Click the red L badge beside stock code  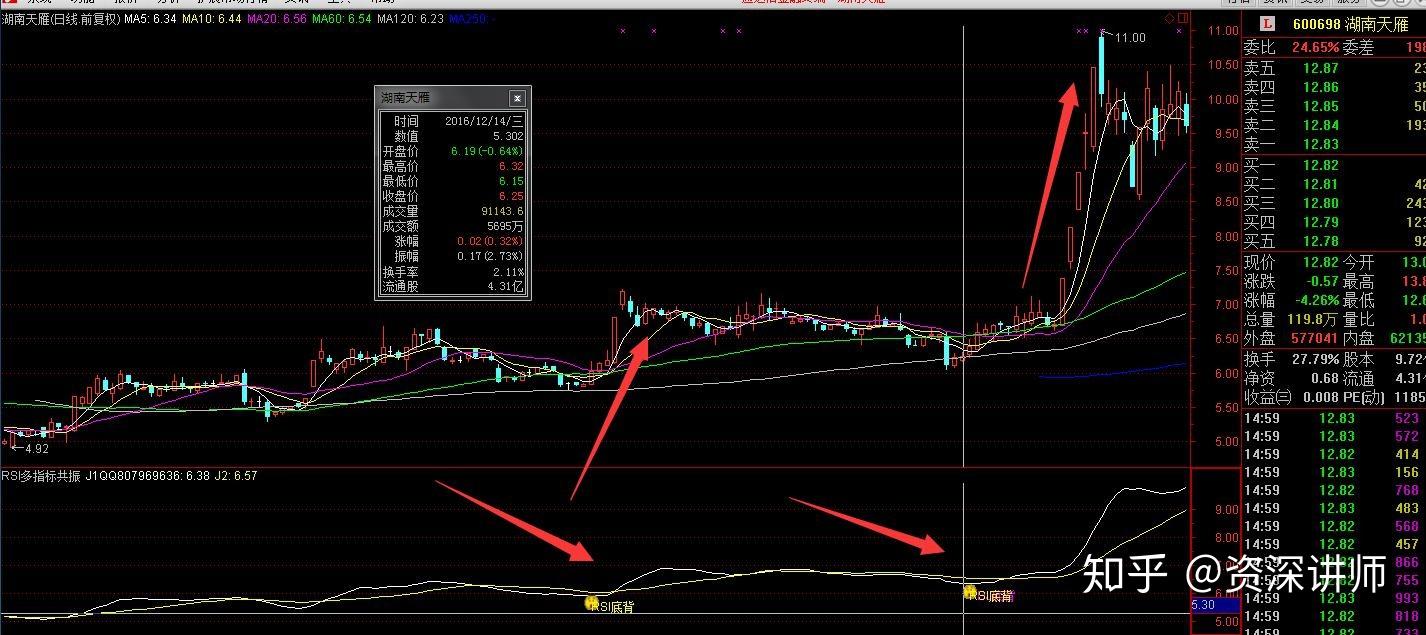click(1267, 24)
